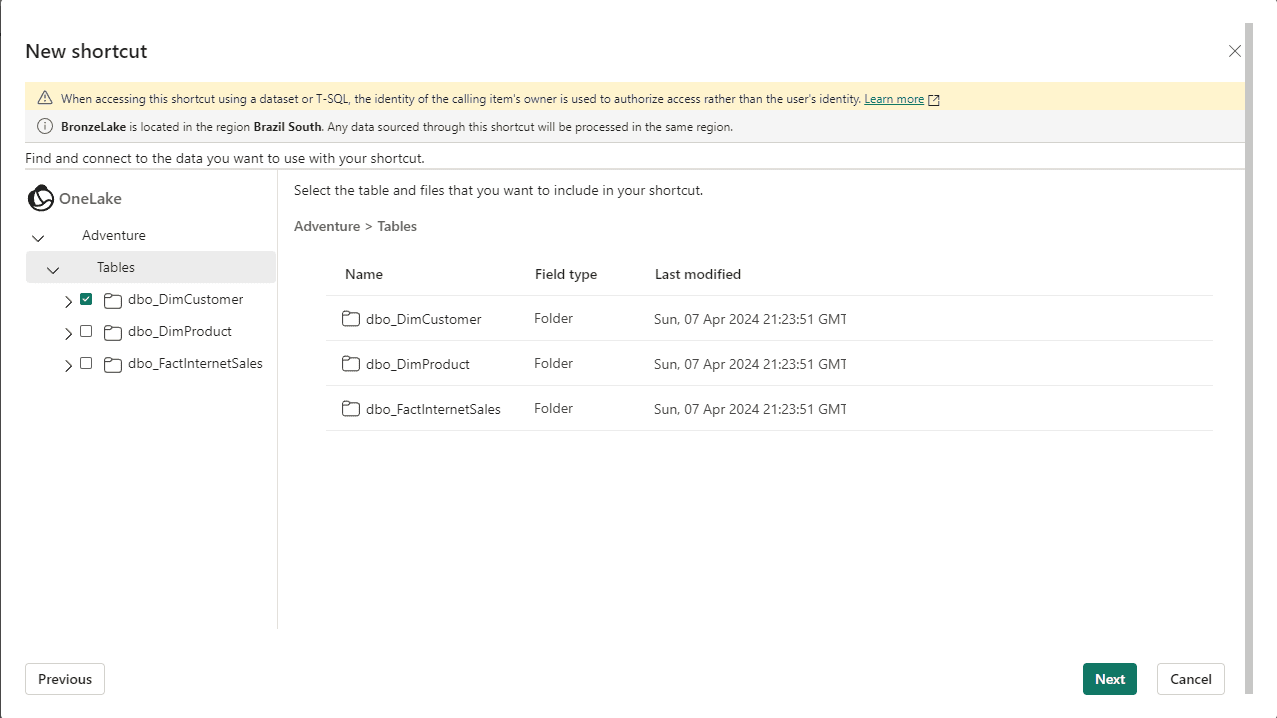Select Tables in the OneLake tree
The width and height of the screenshot is (1277, 718).
click(x=116, y=267)
